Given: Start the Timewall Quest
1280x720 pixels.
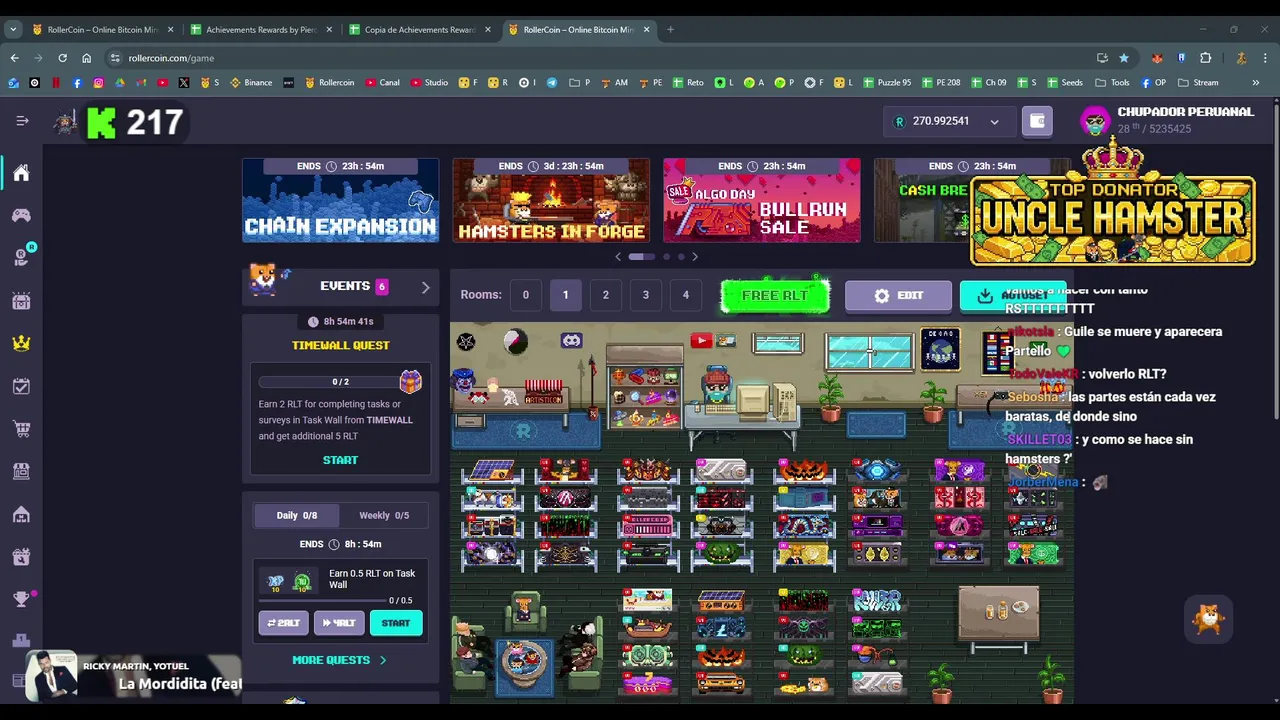Looking at the screenshot, I should coord(340,460).
